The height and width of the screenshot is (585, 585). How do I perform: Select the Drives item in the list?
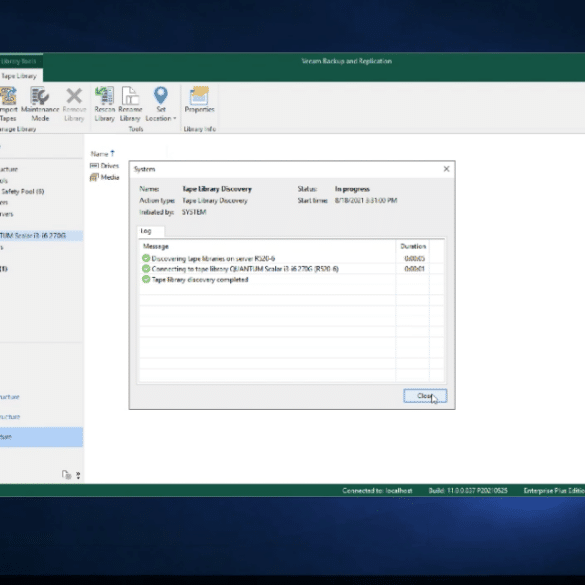pos(104,166)
